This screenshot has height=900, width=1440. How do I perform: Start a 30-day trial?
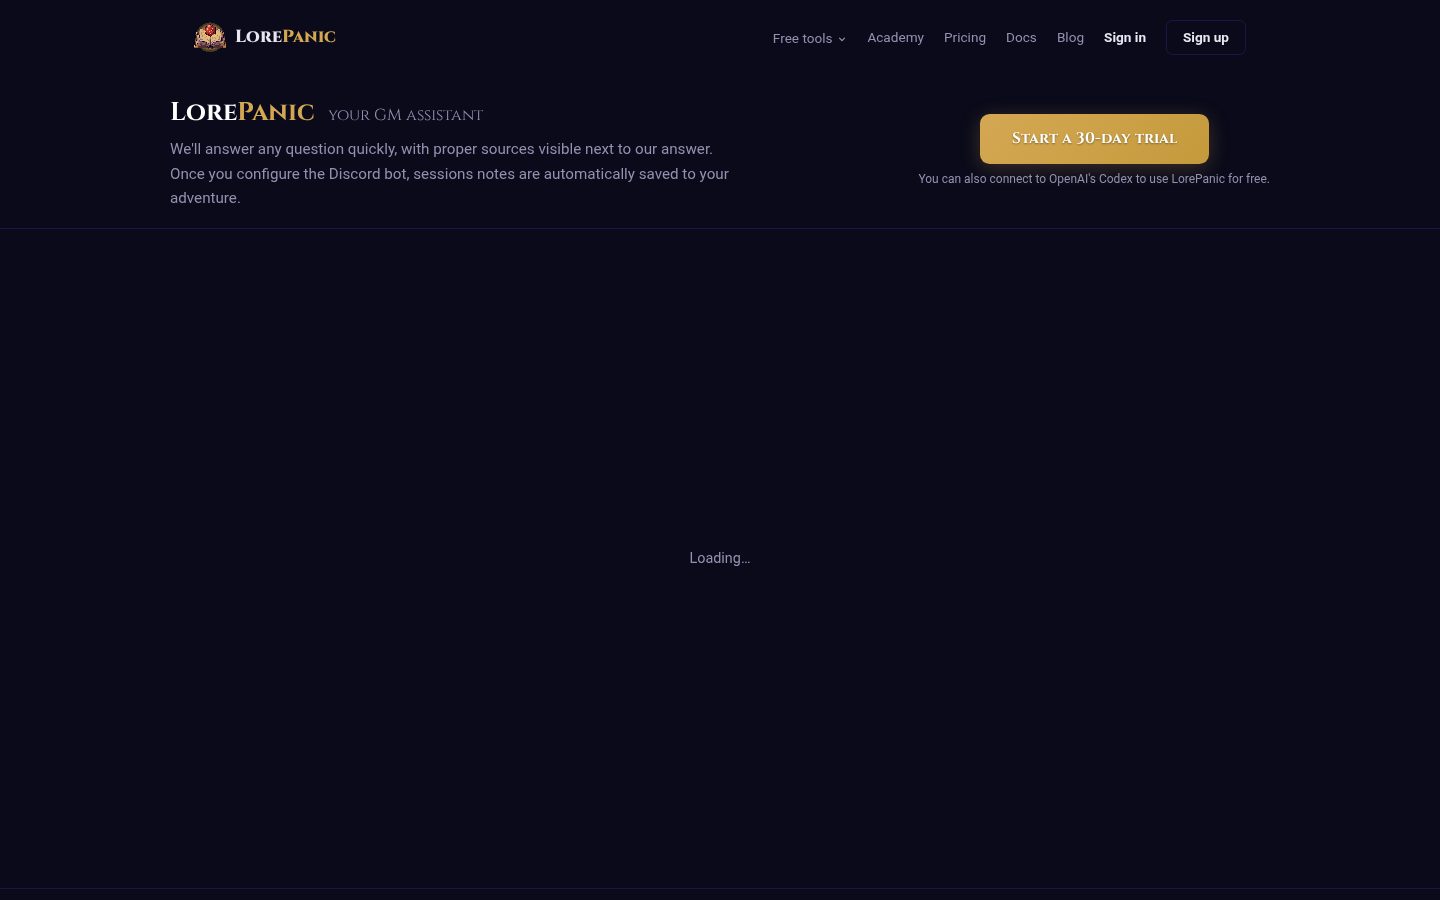pos(1094,138)
